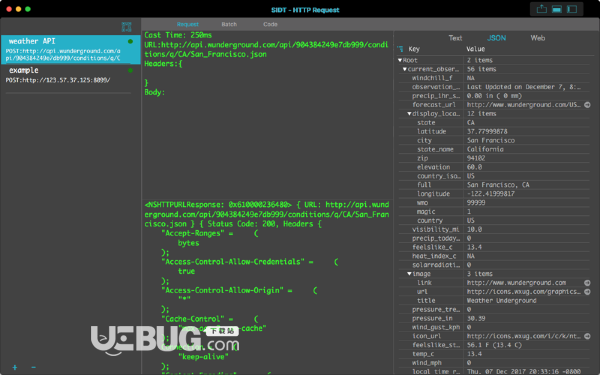Toggle the sidebar layout icon
The image size is (600, 375).
point(572,9)
